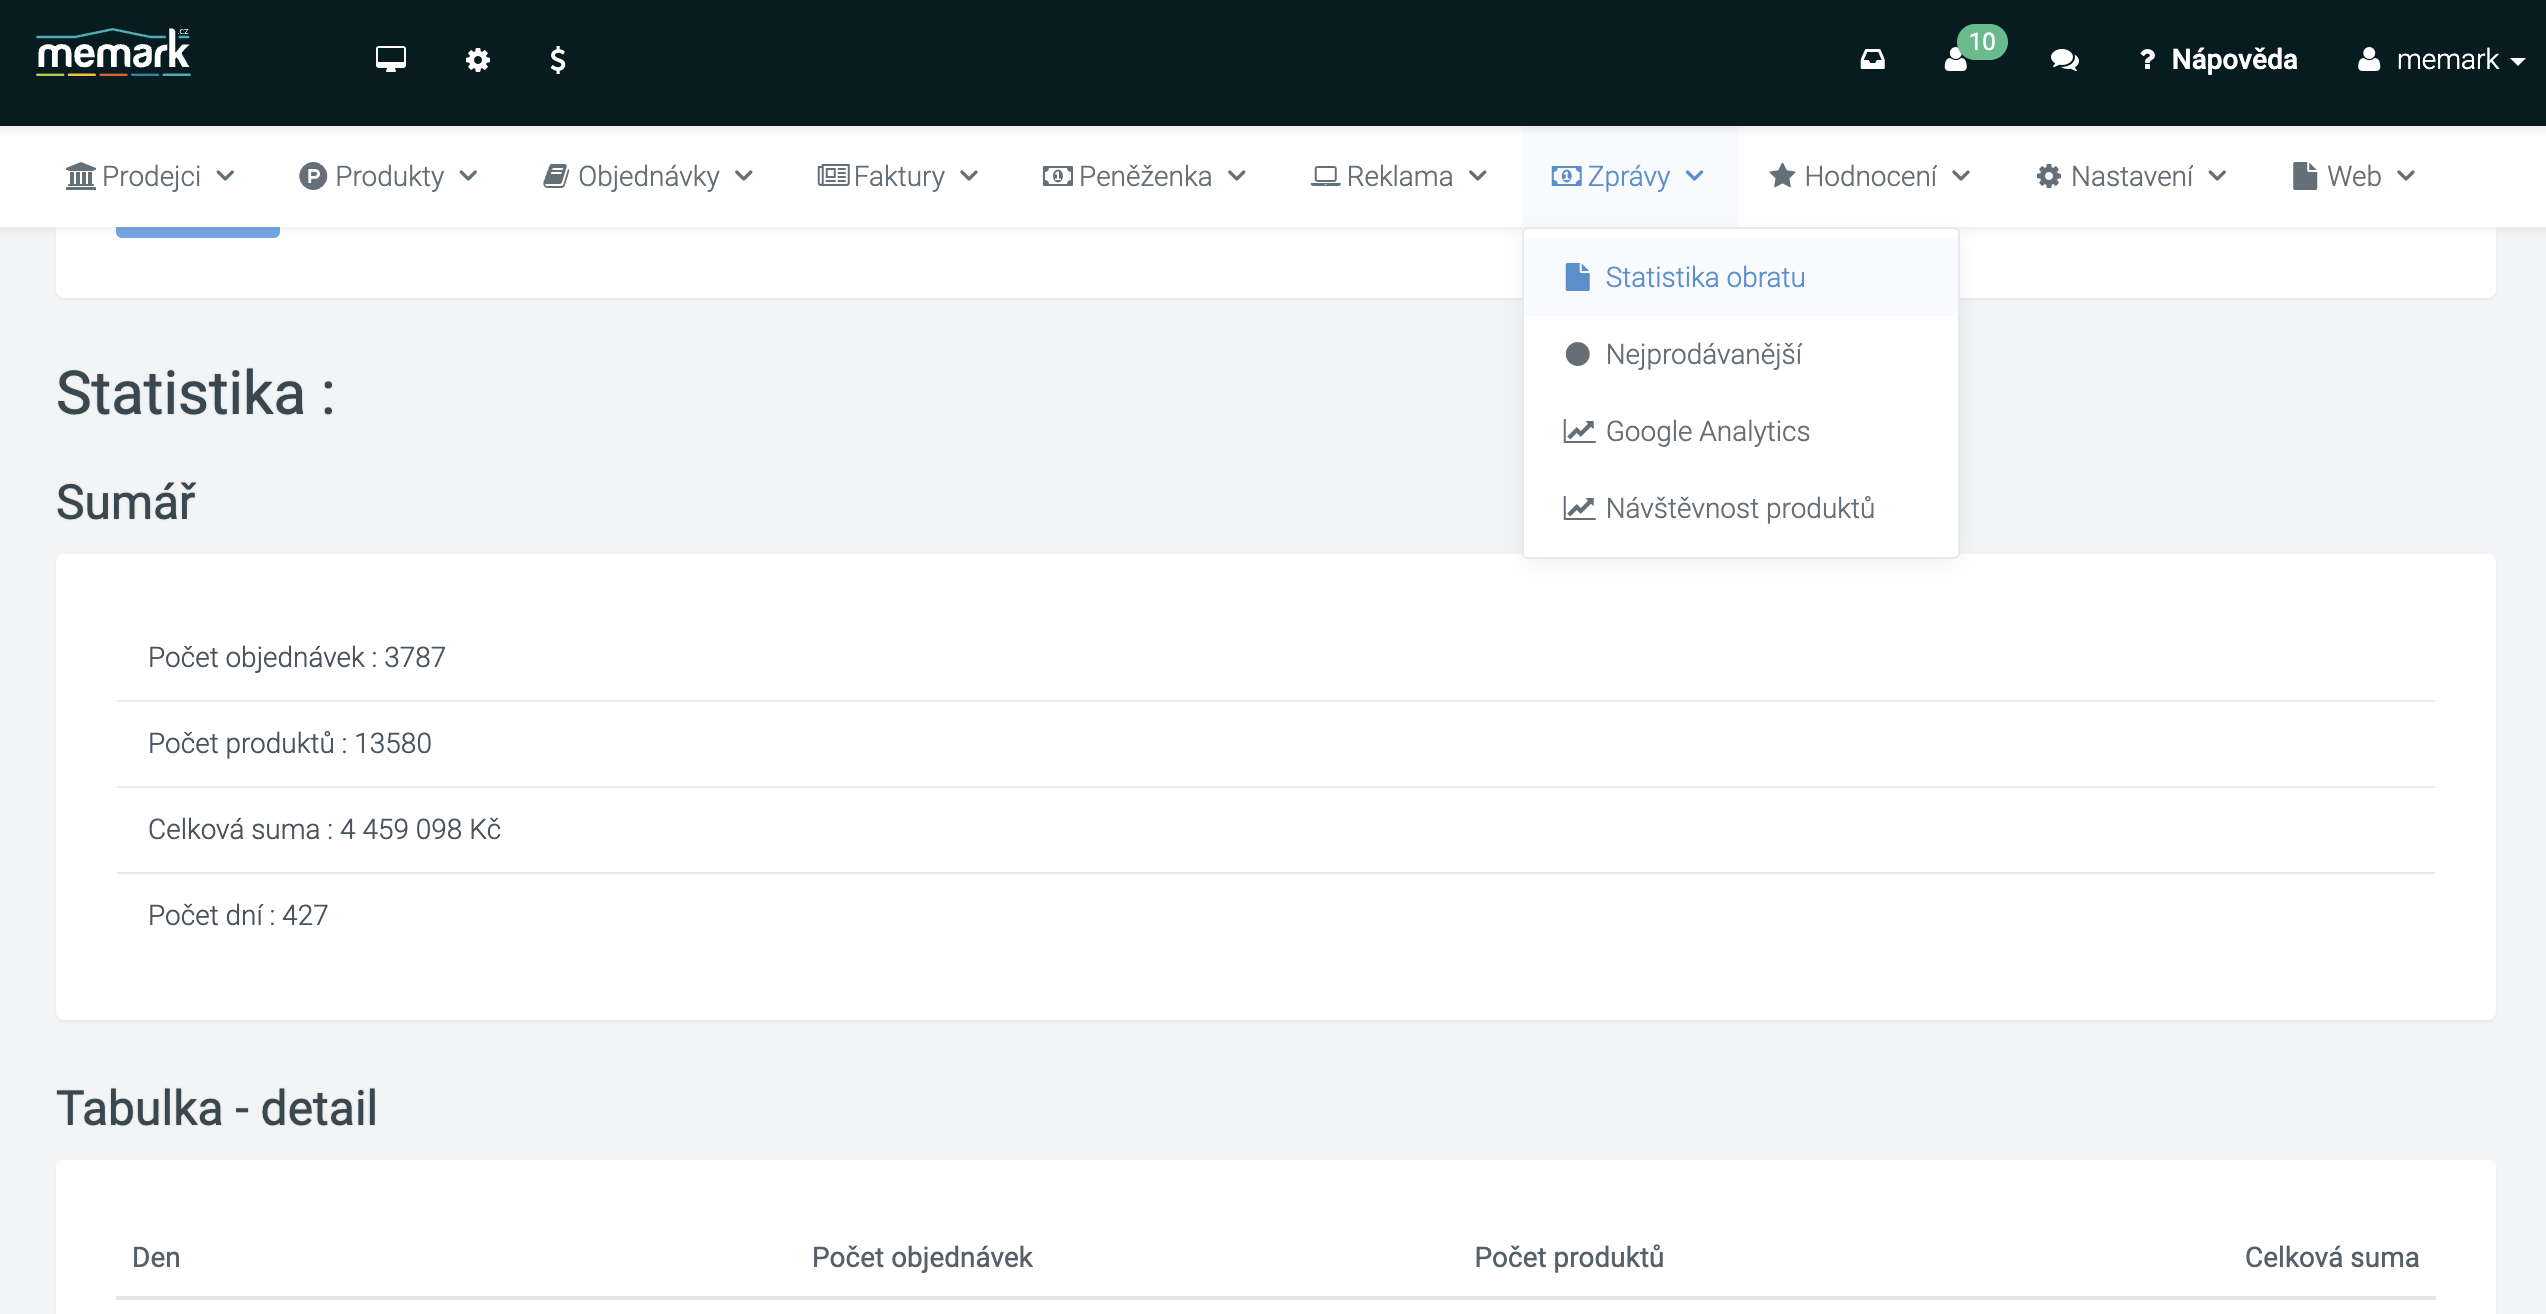Click the Google Analytics chart icon
Viewport: 2546px width, 1314px height.
click(x=1579, y=431)
